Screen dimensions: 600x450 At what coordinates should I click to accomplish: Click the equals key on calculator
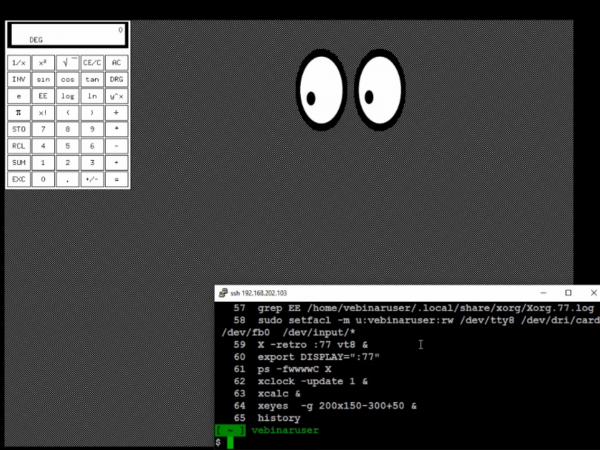tap(117, 180)
